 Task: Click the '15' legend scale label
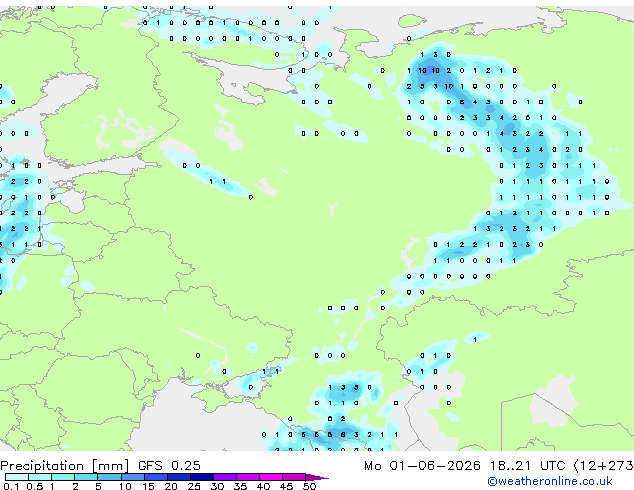[x=148, y=486]
